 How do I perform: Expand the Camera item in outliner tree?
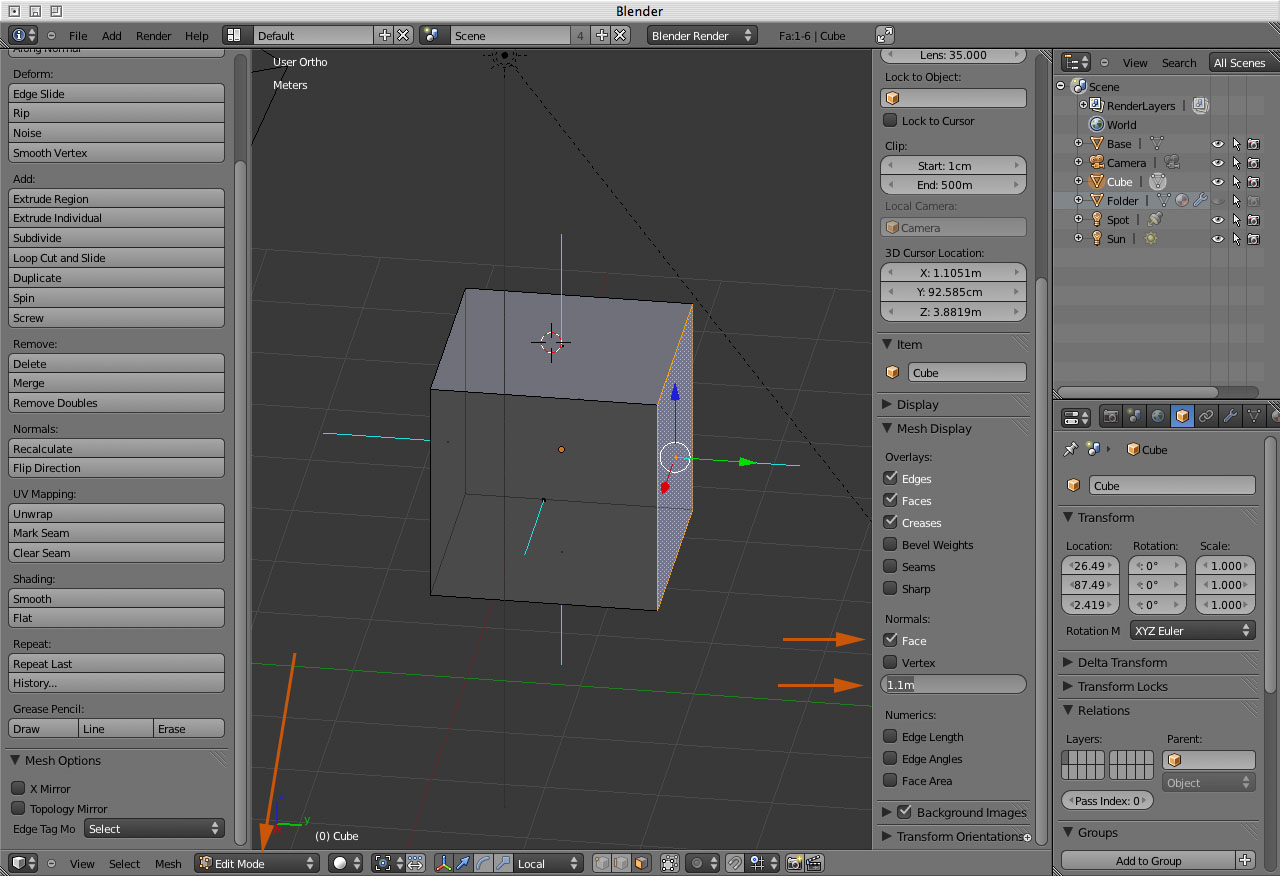tap(1078, 162)
